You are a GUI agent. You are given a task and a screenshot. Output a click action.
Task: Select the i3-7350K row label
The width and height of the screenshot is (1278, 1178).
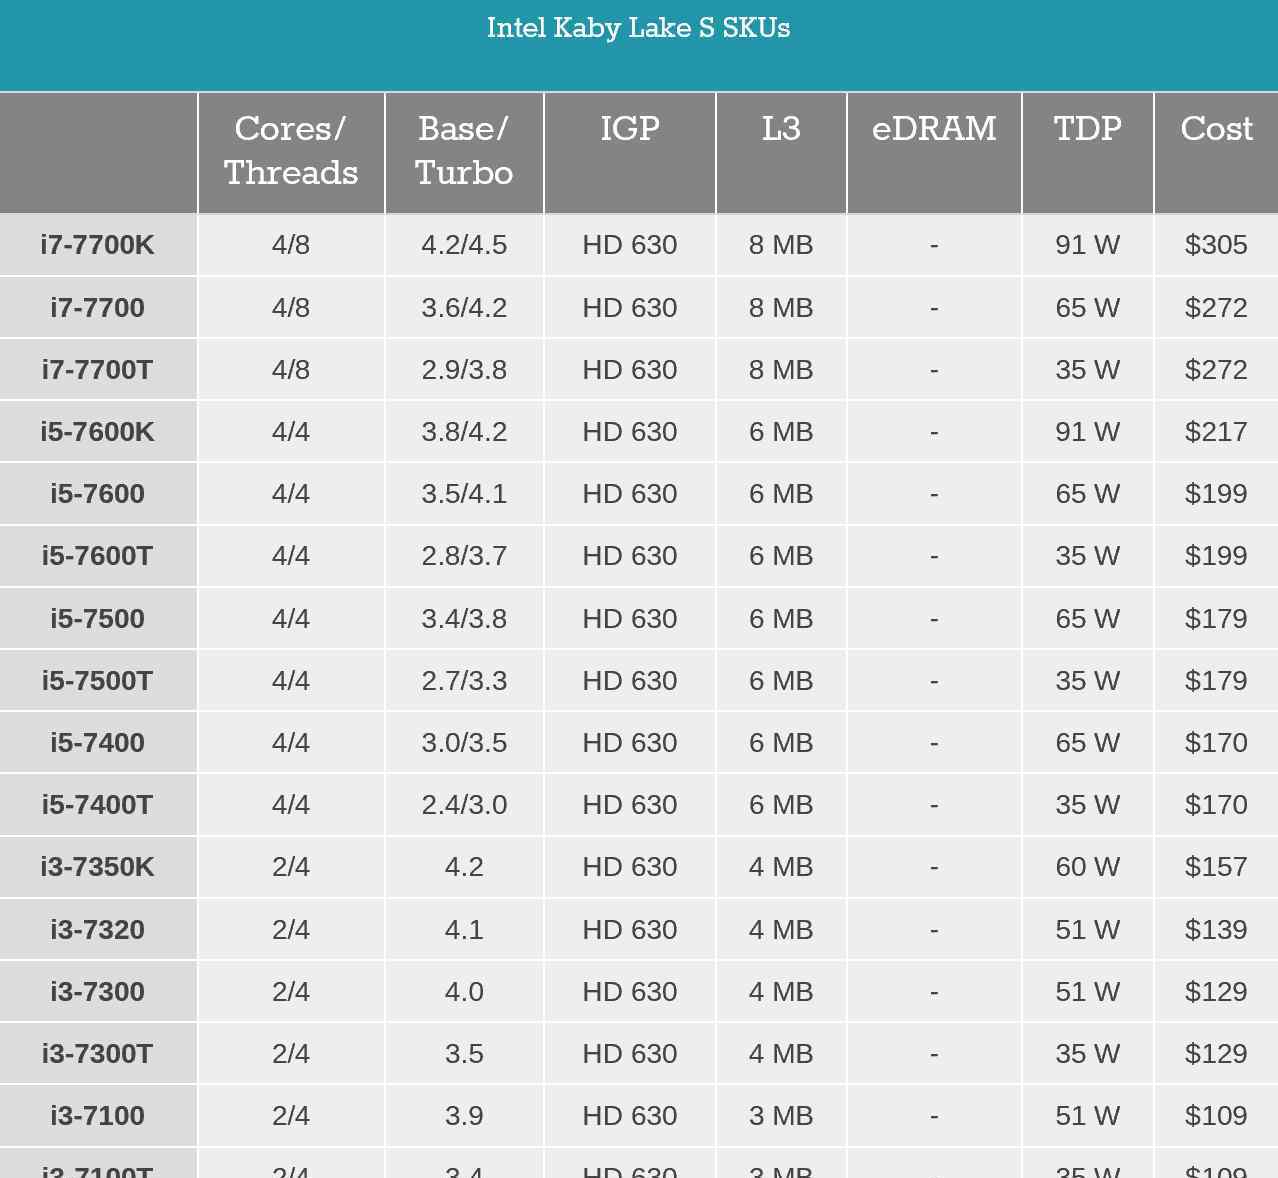pyautogui.click(x=97, y=867)
